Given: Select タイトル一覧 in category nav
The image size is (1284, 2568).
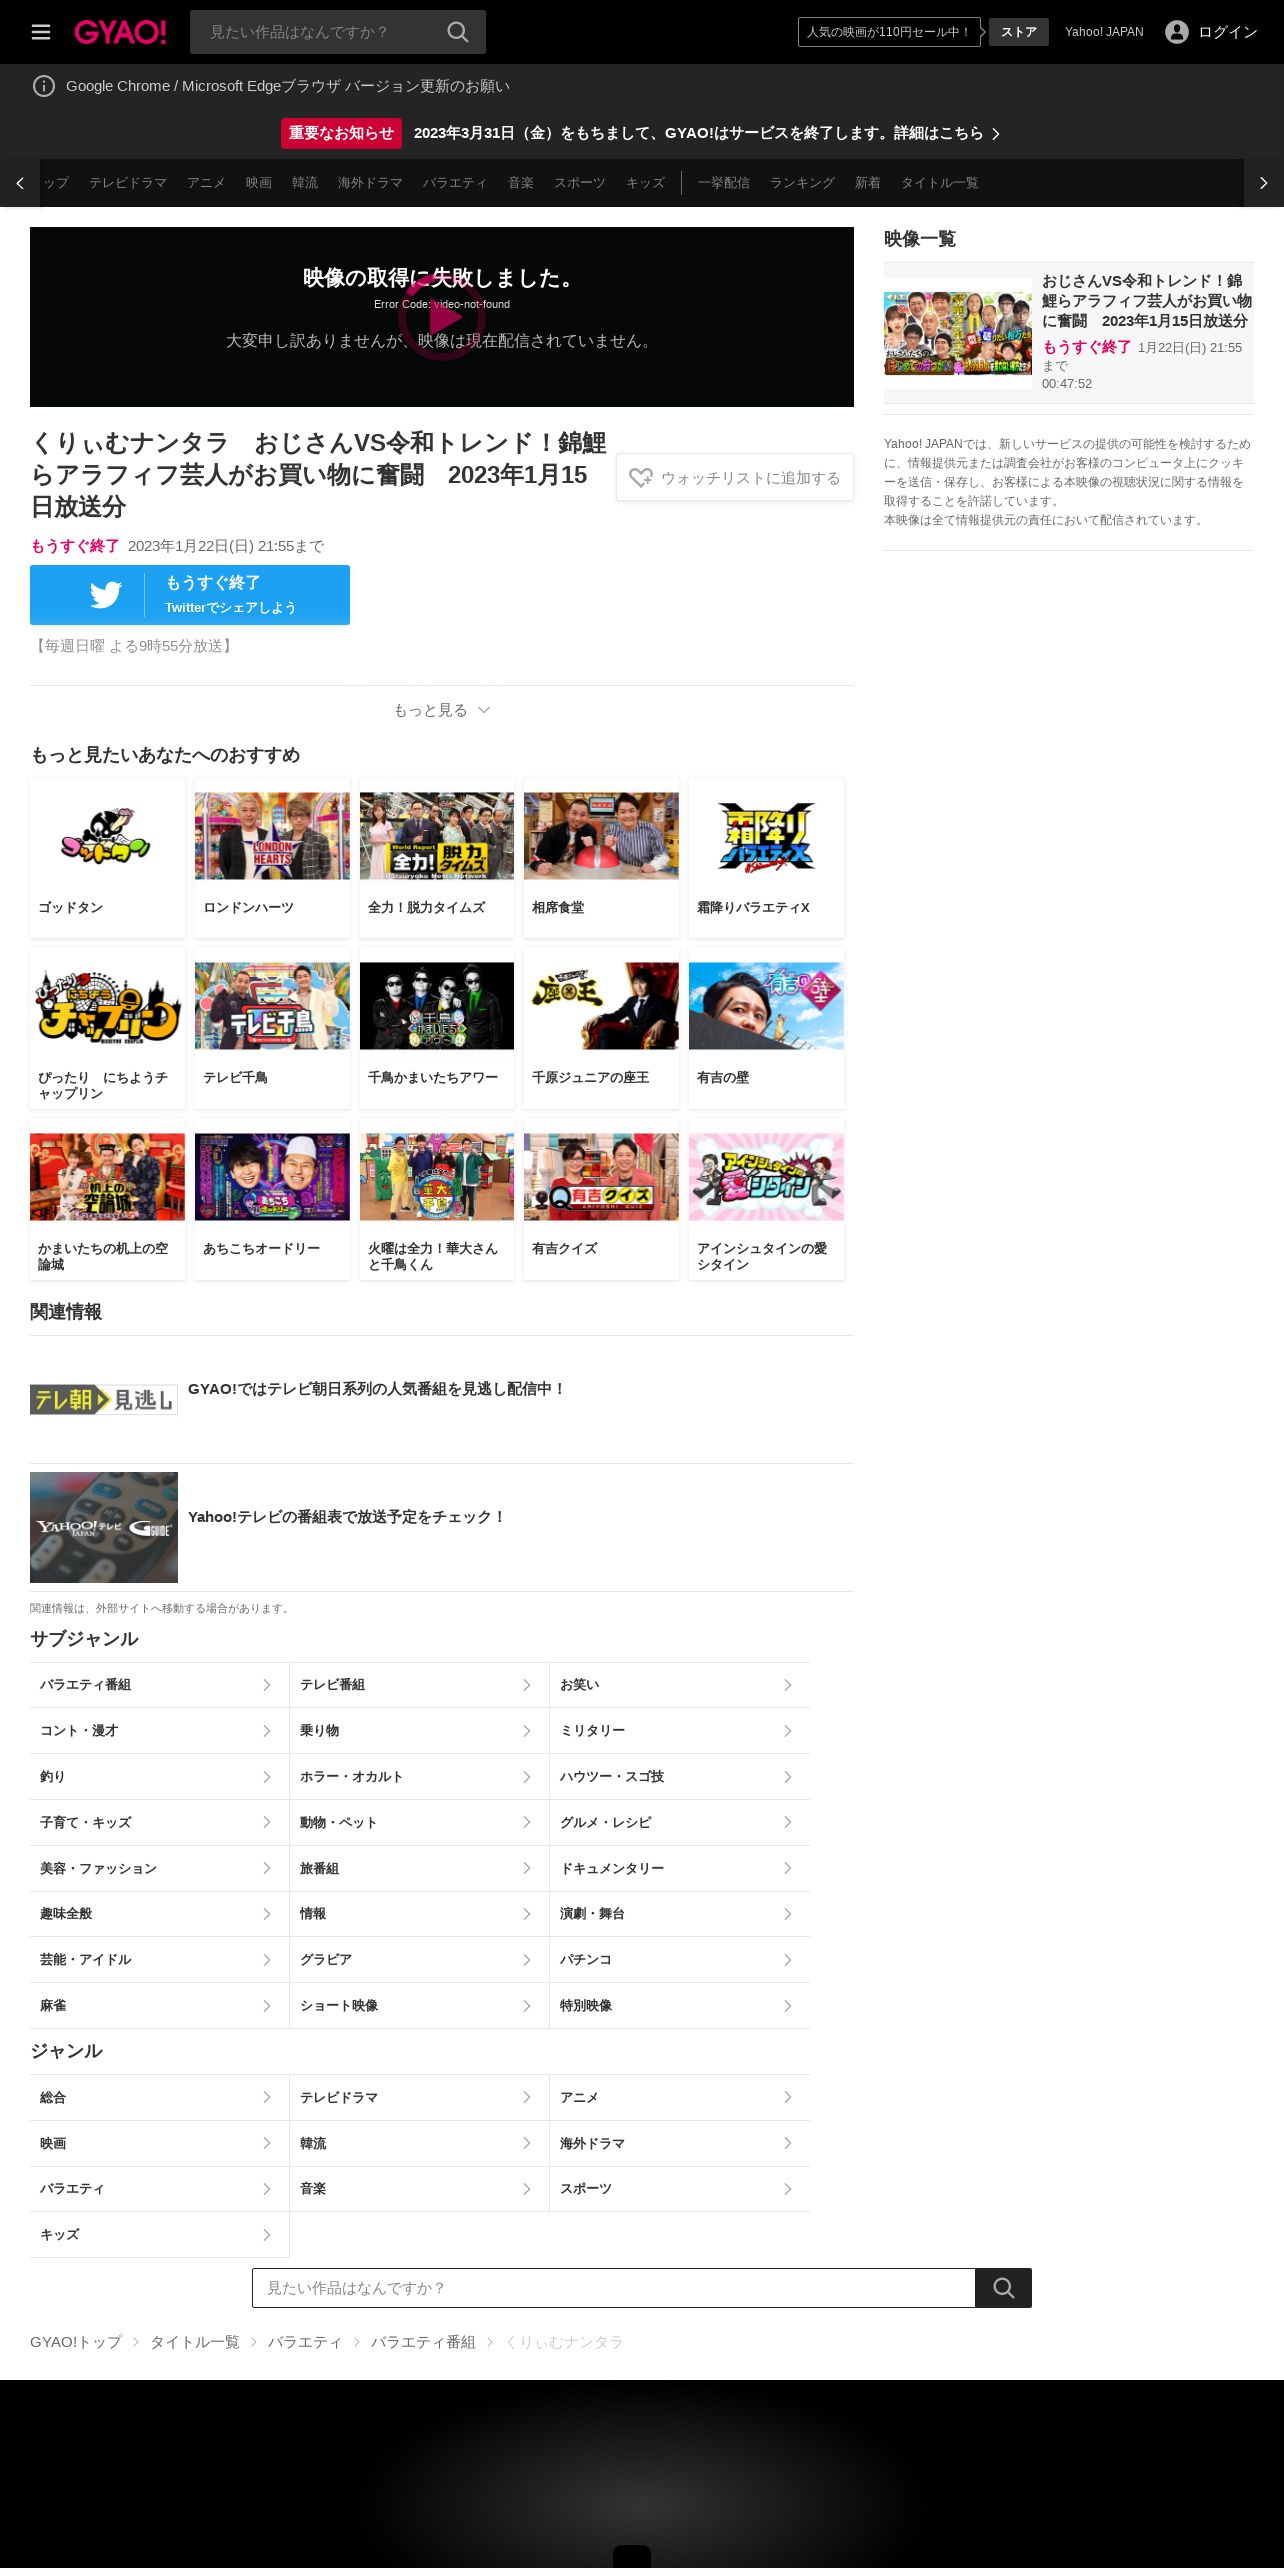Looking at the screenshot, I should (940, 183).
